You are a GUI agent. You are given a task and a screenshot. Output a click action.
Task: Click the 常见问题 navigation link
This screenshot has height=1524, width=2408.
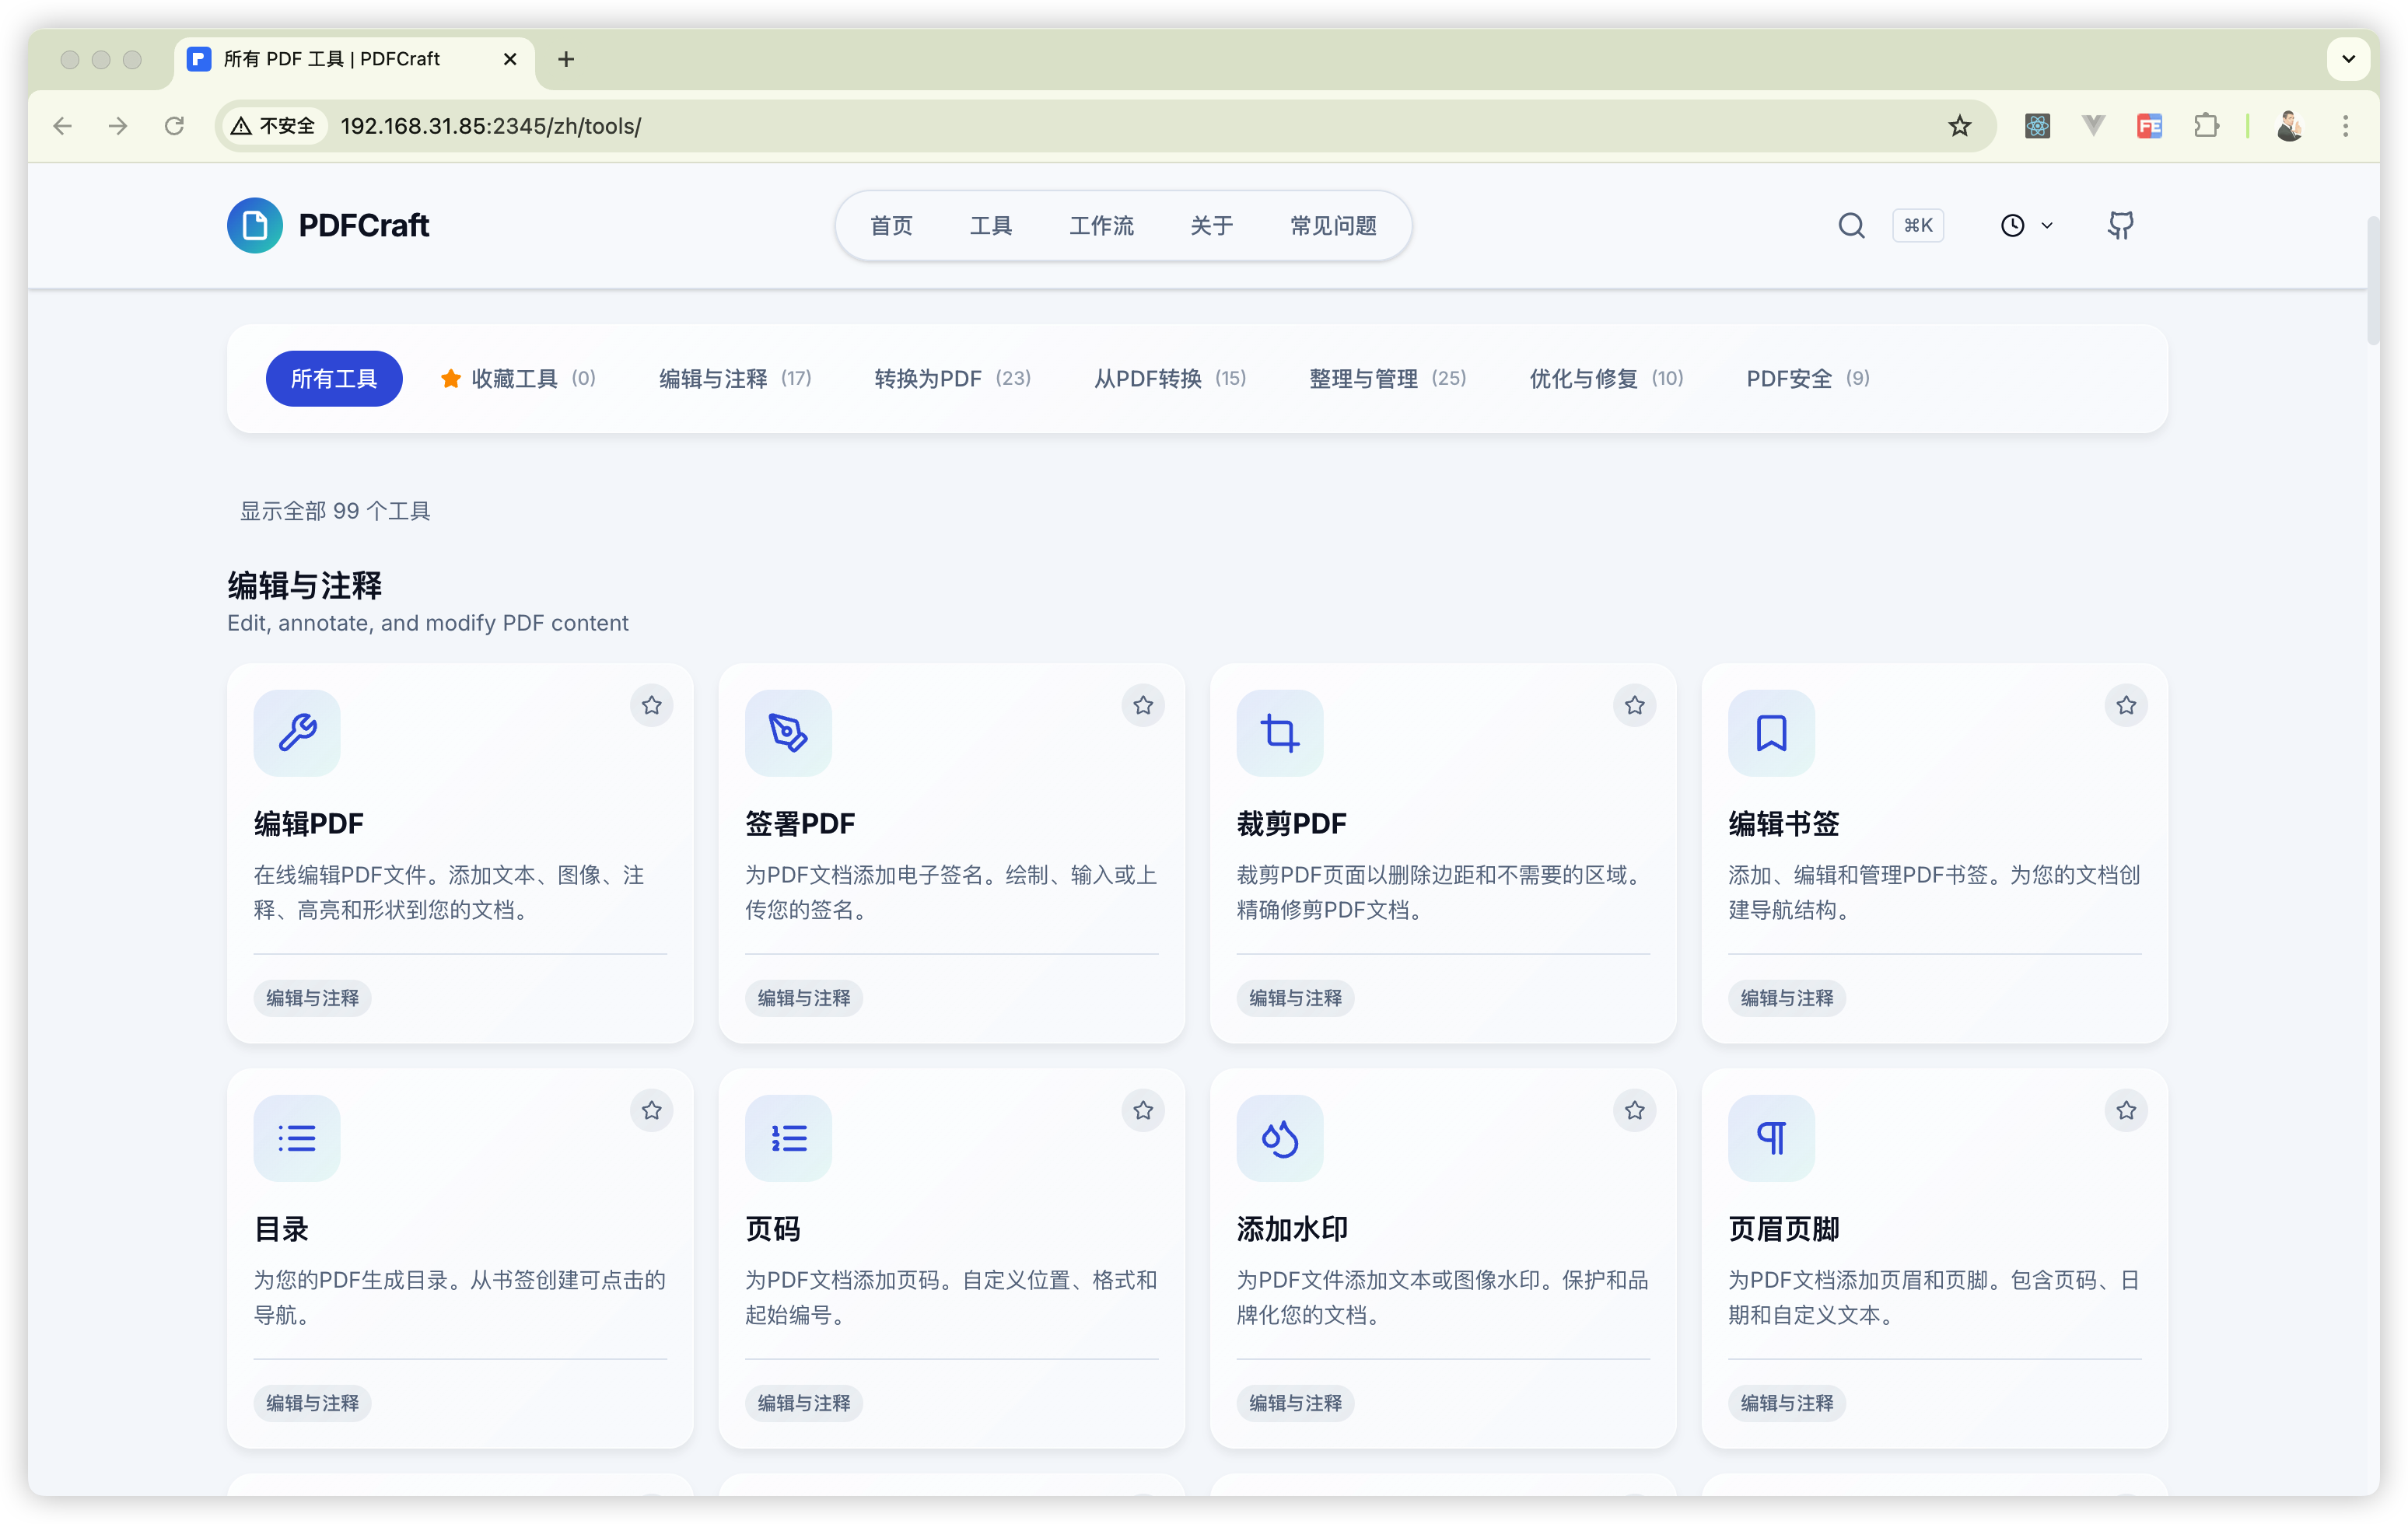pyautogui.click(x=1333, y=225)
